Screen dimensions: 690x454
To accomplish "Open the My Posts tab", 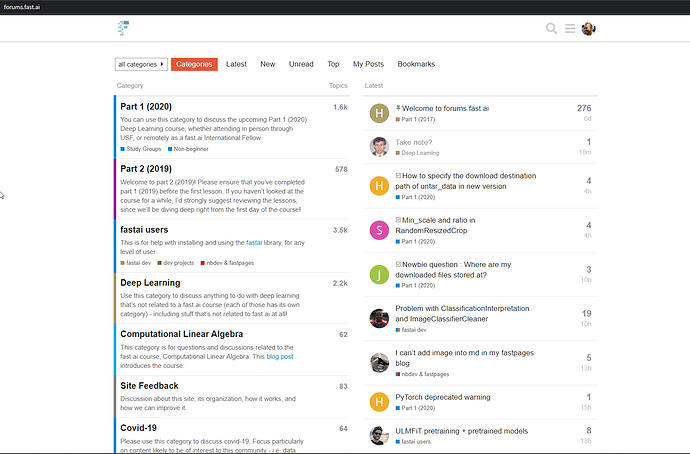I will pyautogui.click(x=368, y=64).
